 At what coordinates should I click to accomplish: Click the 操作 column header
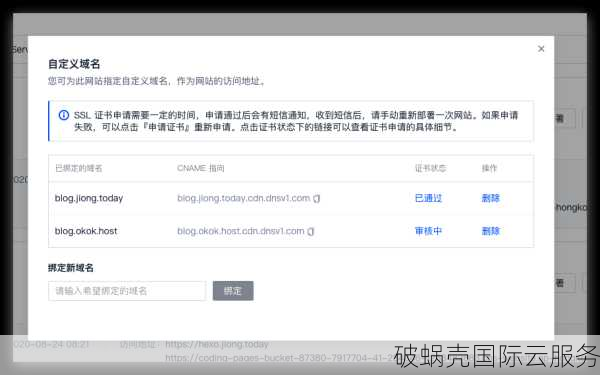click(x=489, y=168)
